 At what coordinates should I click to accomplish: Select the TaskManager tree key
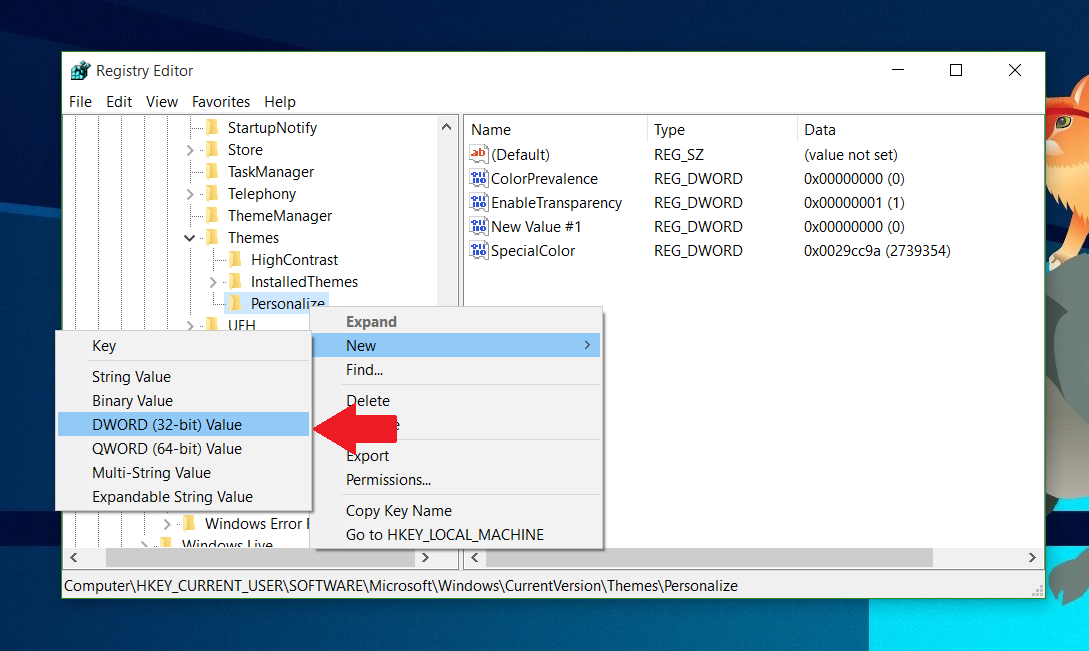(271, 172)
